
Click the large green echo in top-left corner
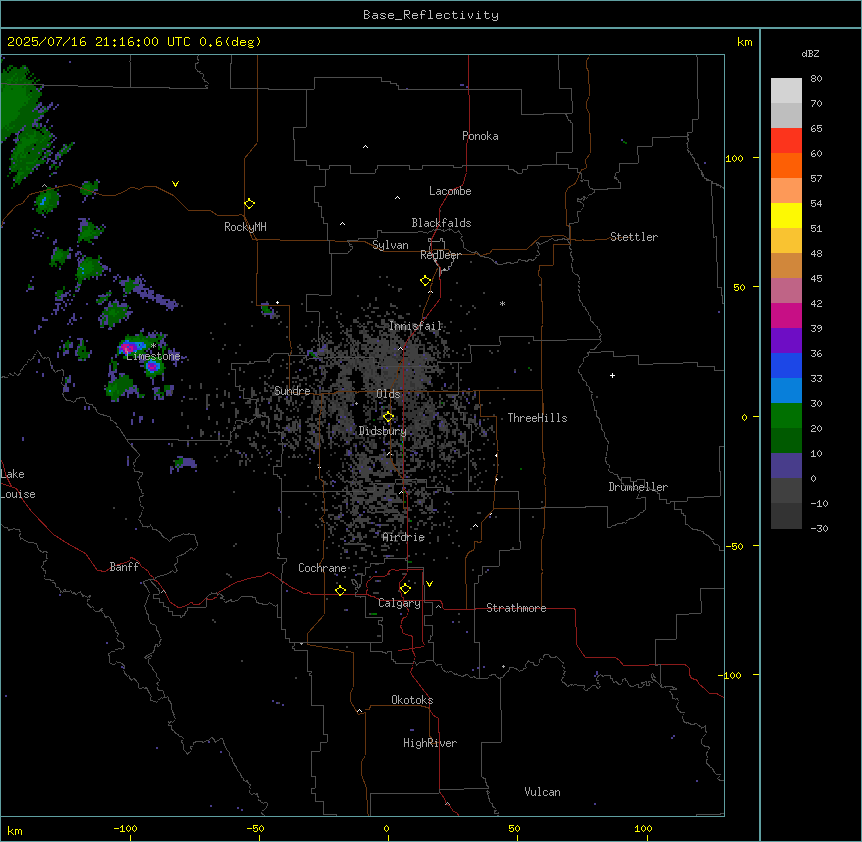[20, 102]
